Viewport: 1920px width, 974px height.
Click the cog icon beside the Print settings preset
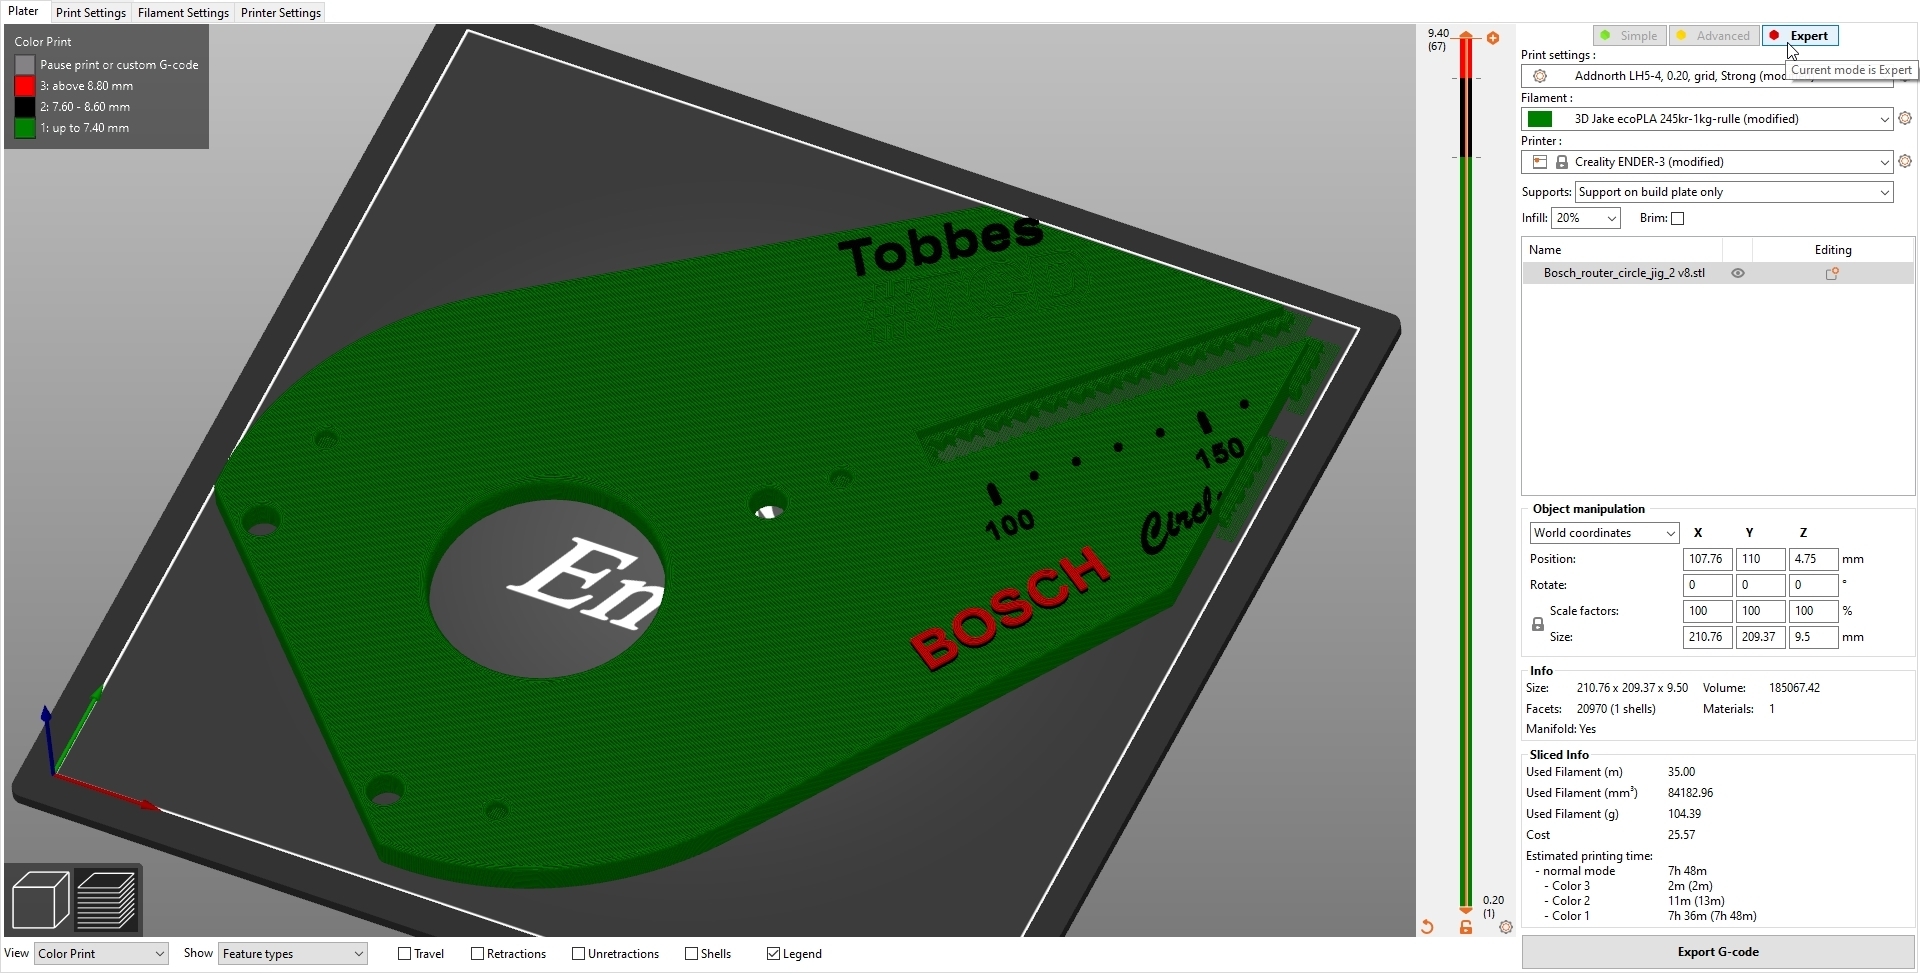point(1540,76)
